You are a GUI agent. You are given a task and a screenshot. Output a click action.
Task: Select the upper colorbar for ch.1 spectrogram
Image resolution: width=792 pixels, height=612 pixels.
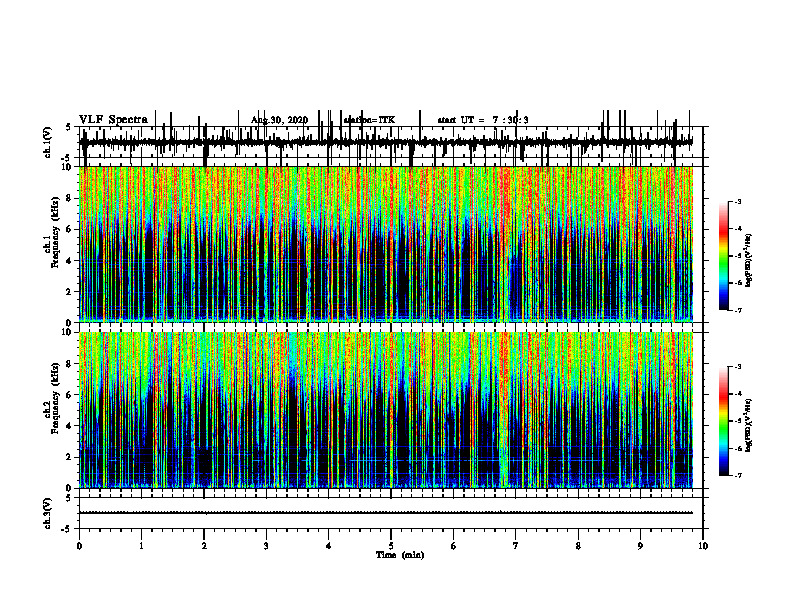724,256
